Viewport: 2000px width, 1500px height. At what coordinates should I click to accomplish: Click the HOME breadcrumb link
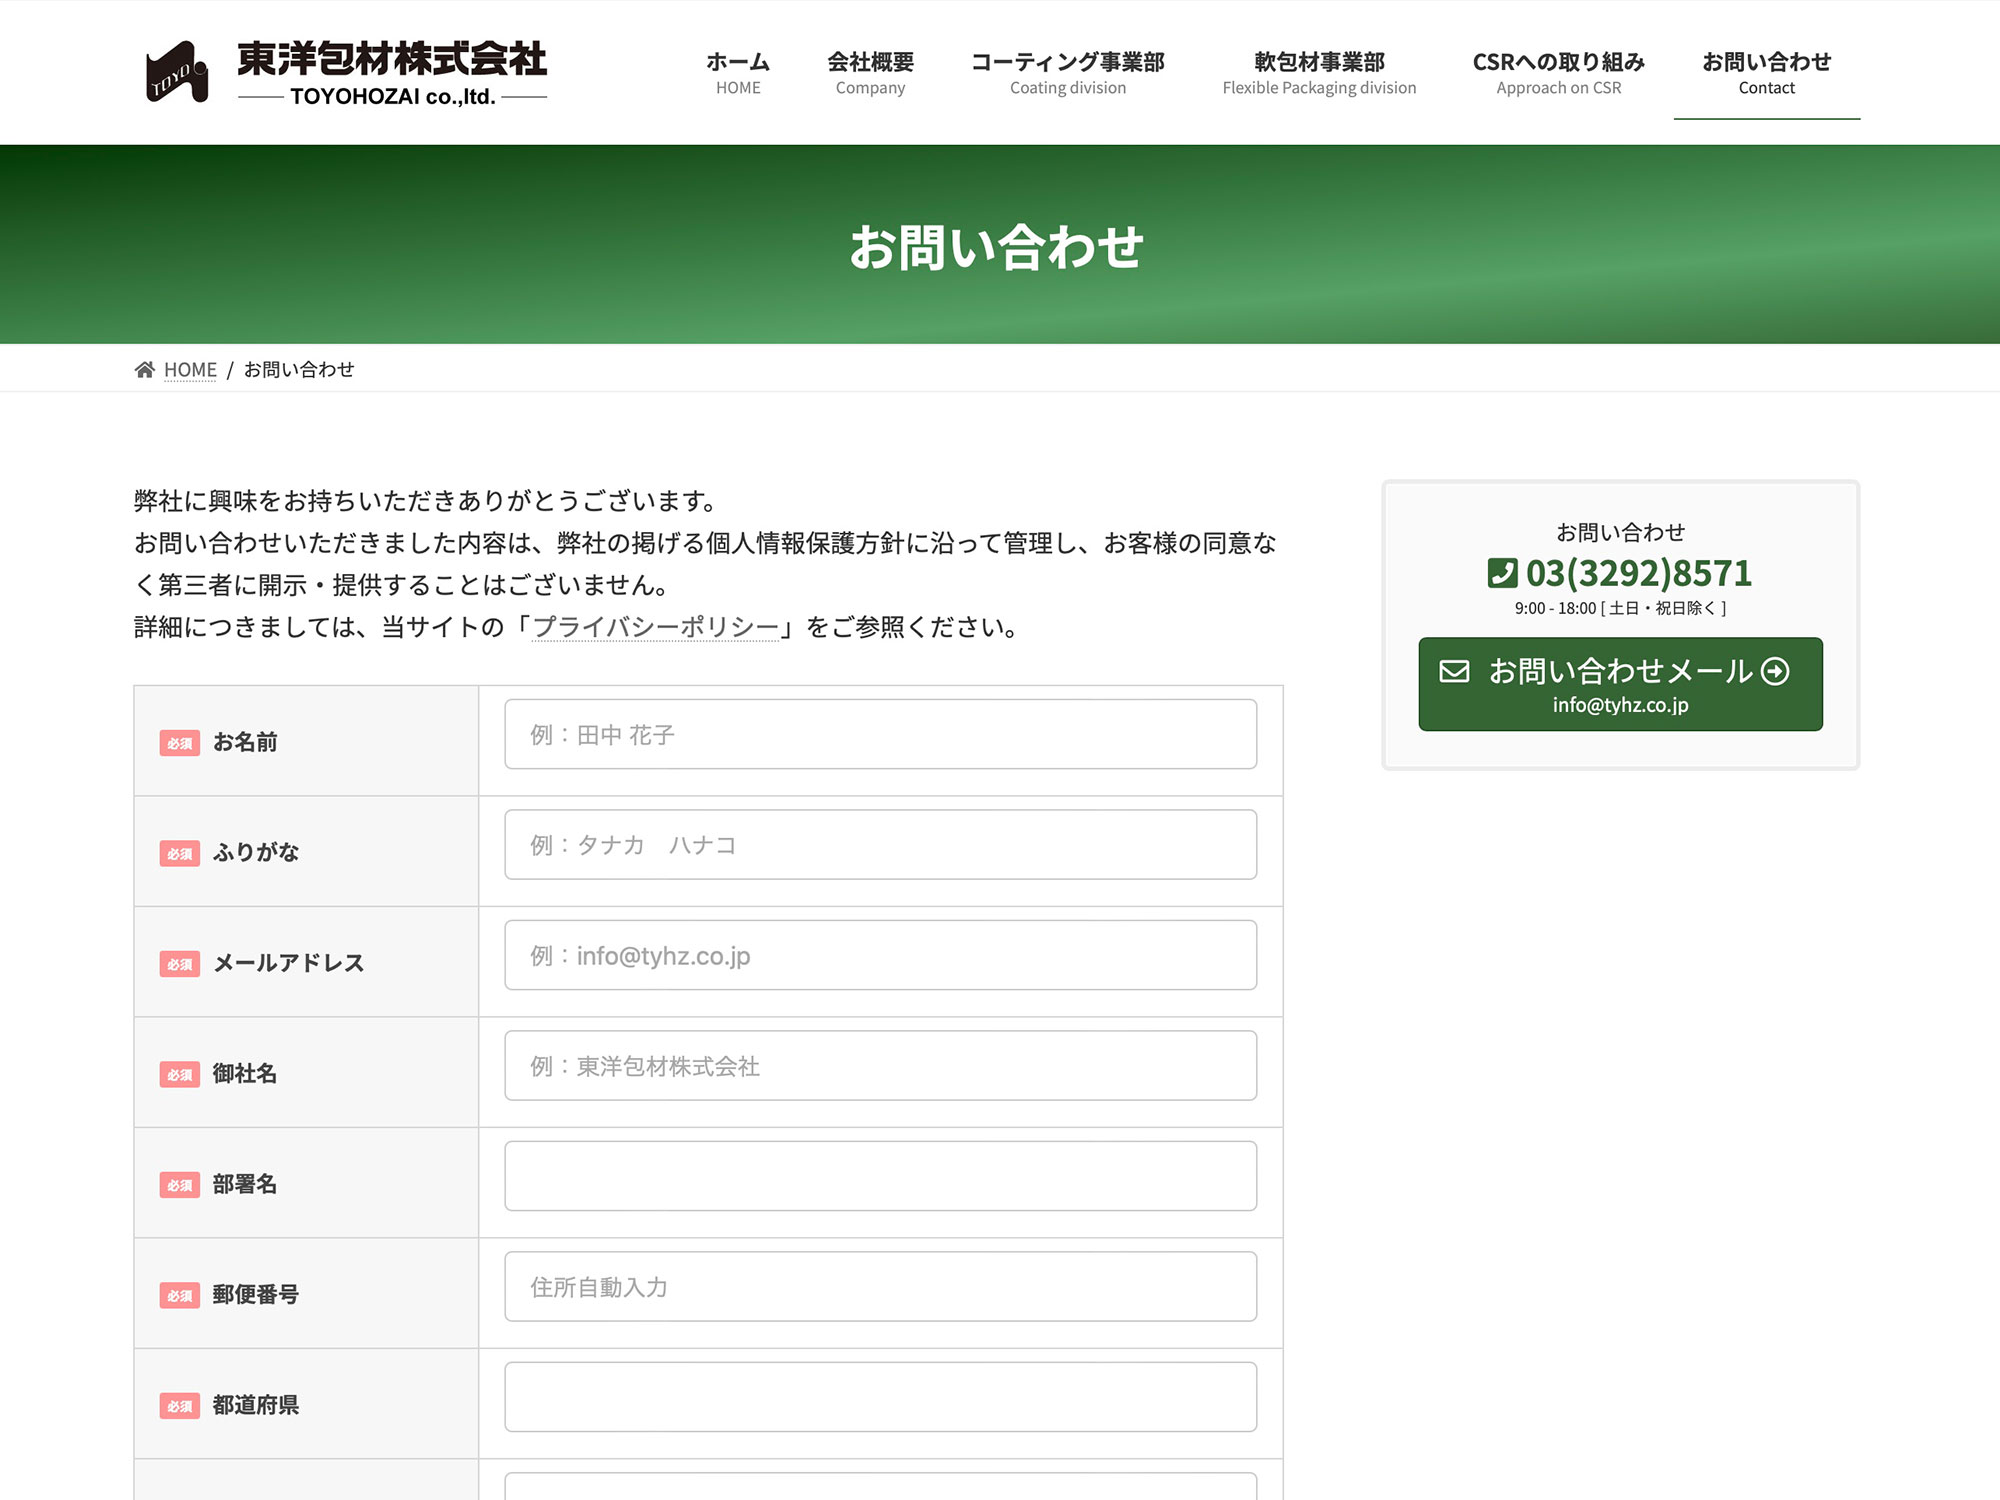[x=190, y=369]
